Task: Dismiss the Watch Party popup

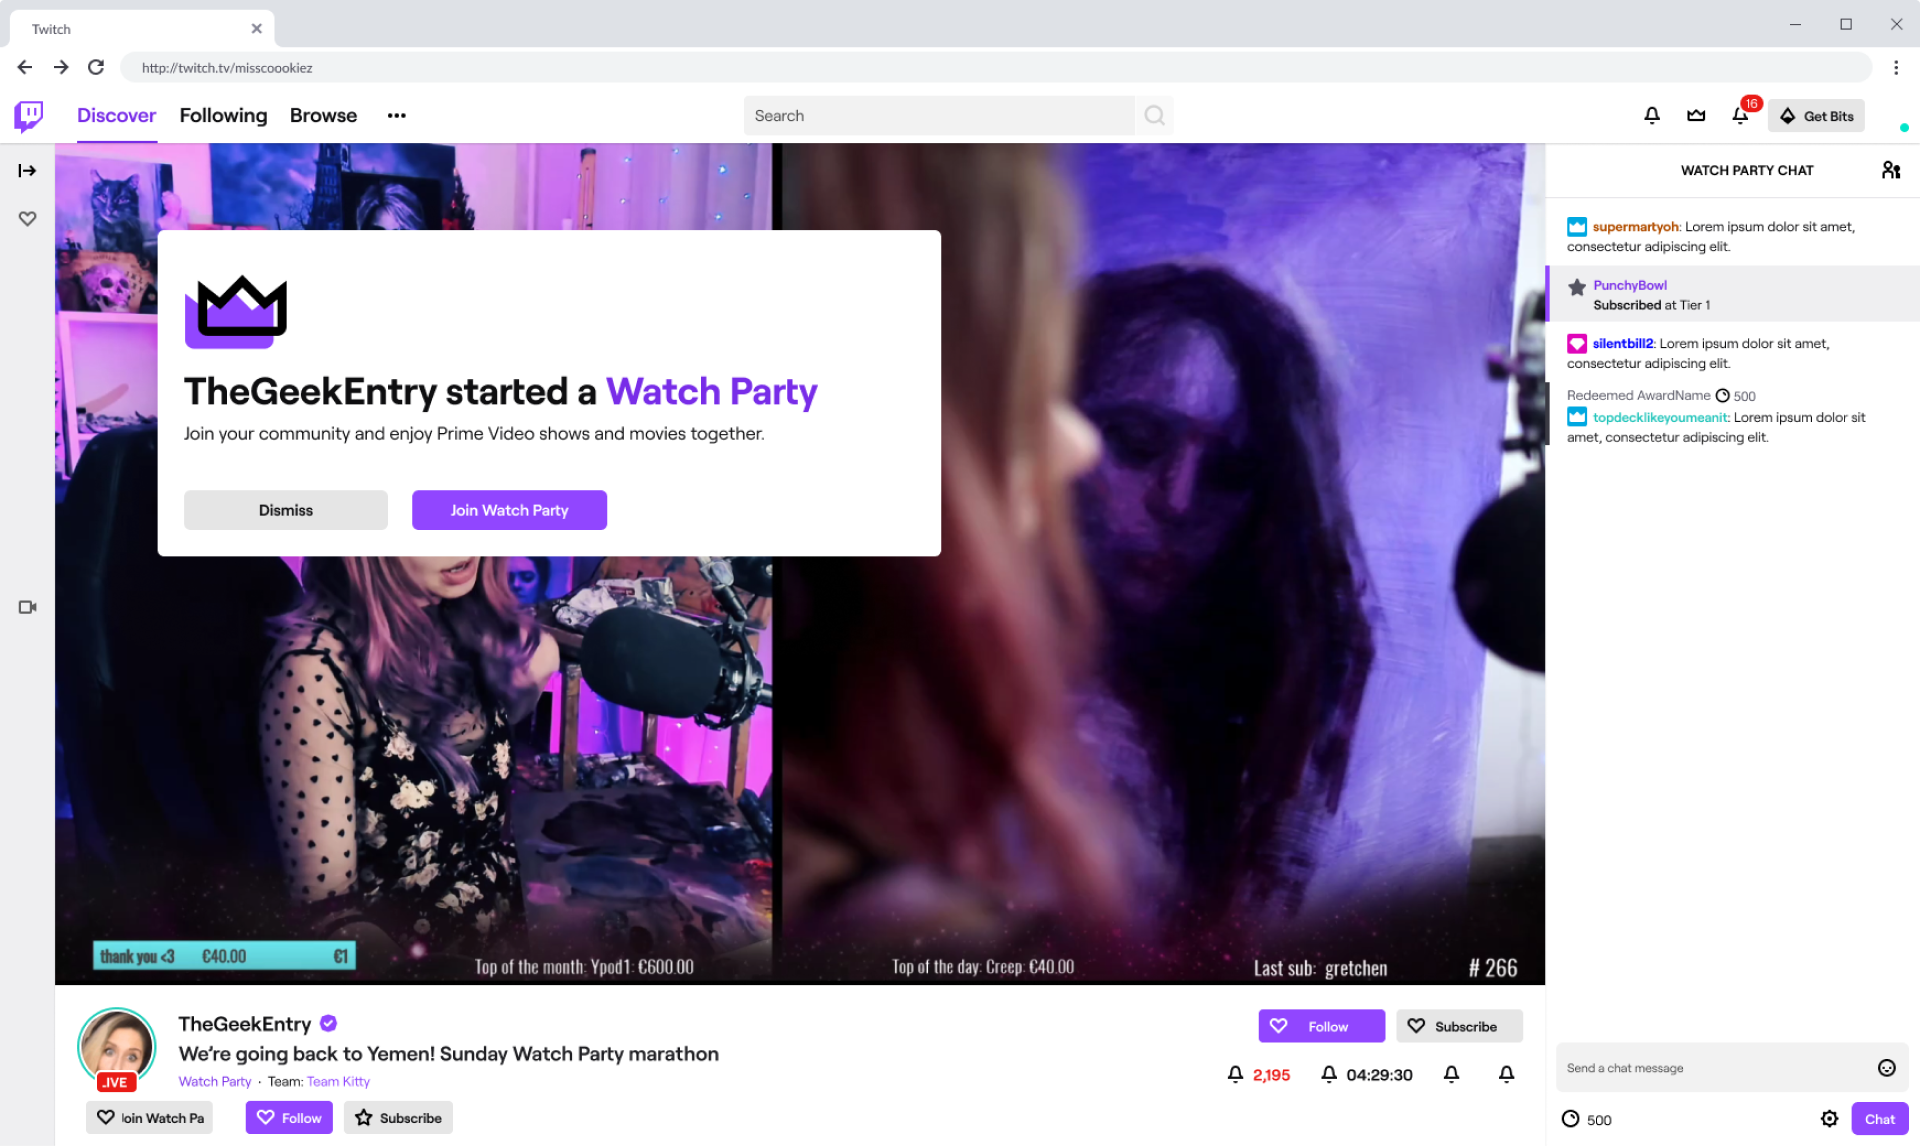Action: (x=286, y=510)
